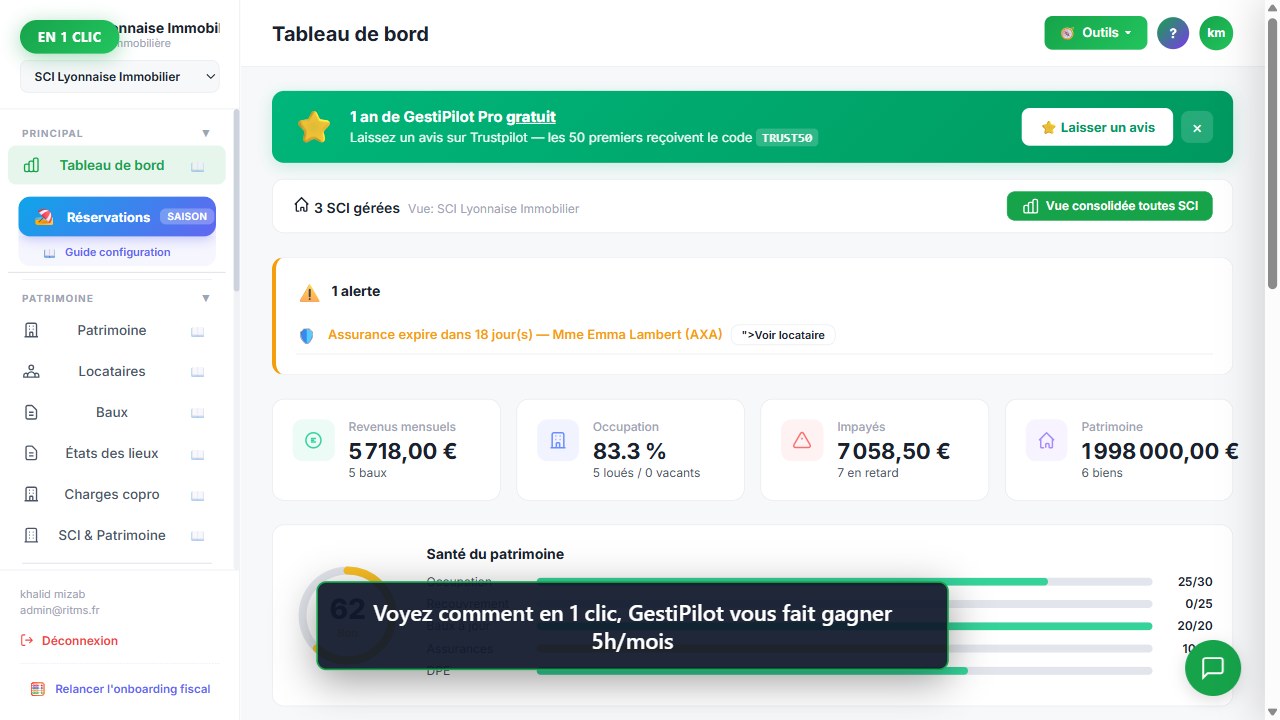Click the Patrimoine house icon in the stats card
This screenshot has width=1280, height=720.
(x=1047, y=440)
